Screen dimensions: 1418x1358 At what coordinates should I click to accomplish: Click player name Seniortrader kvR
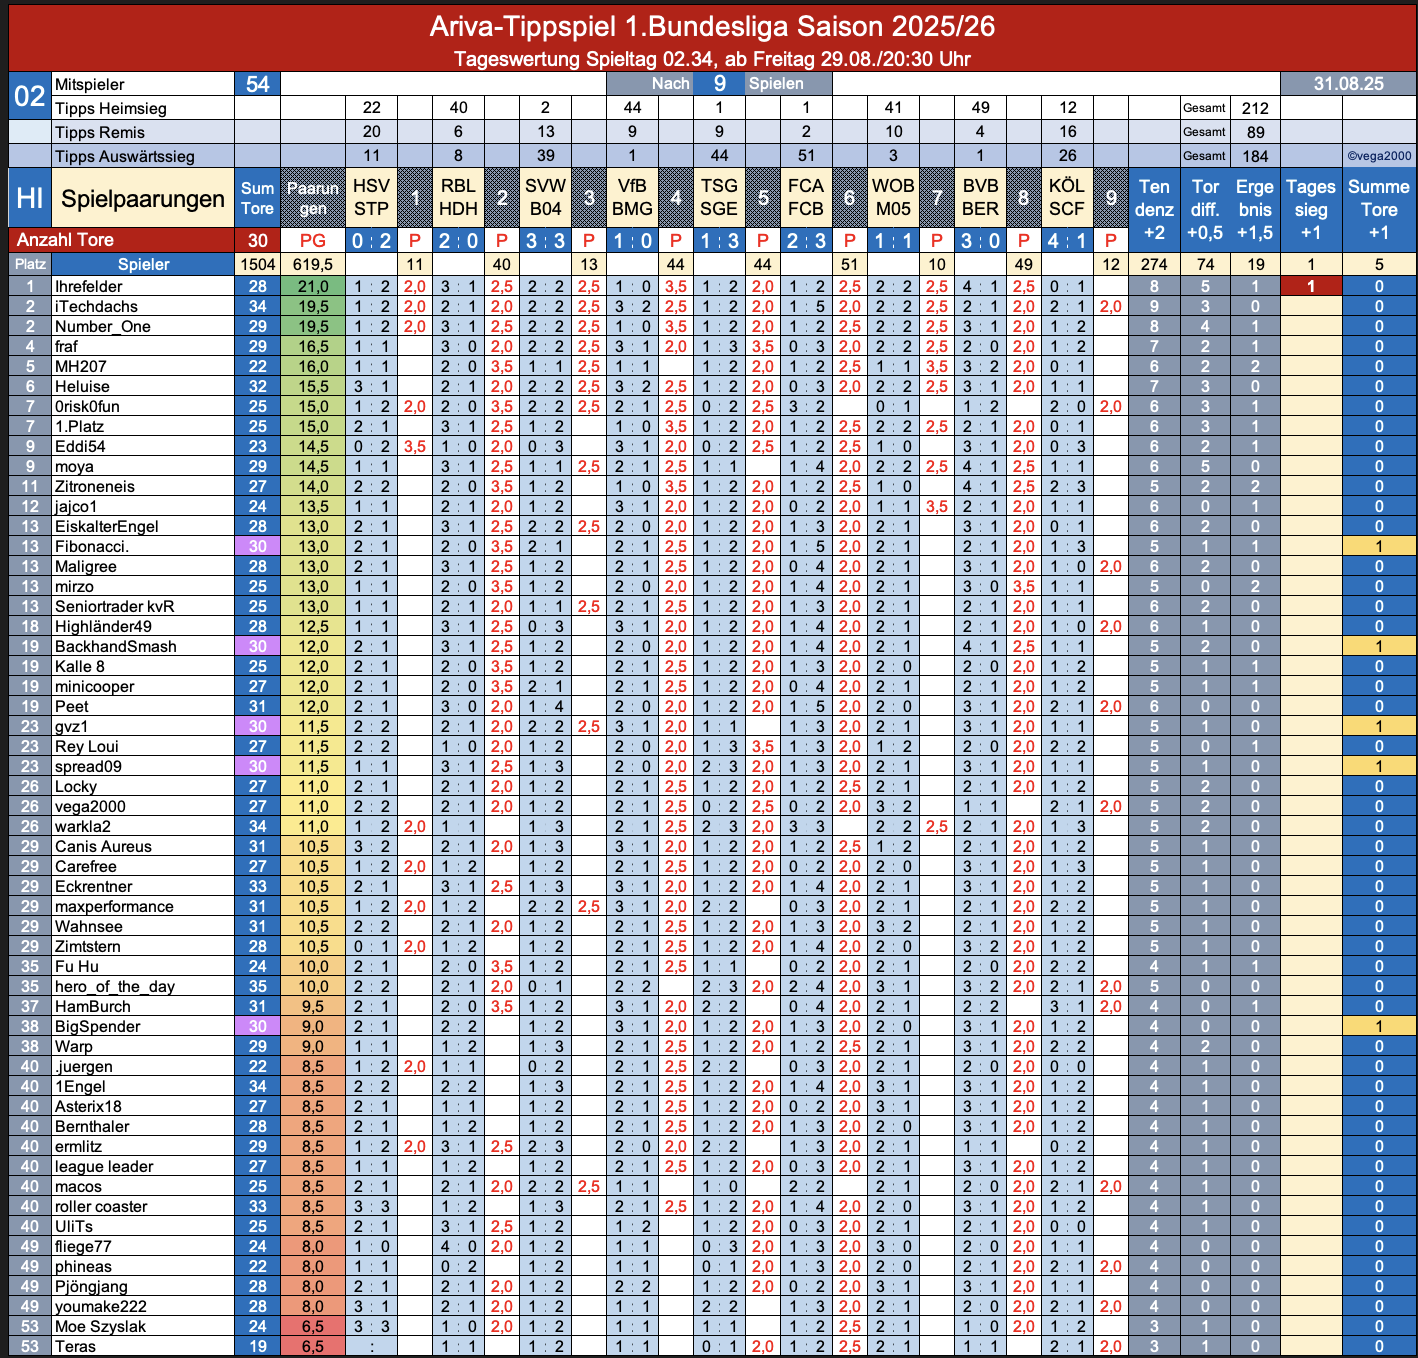coord(114,606)
